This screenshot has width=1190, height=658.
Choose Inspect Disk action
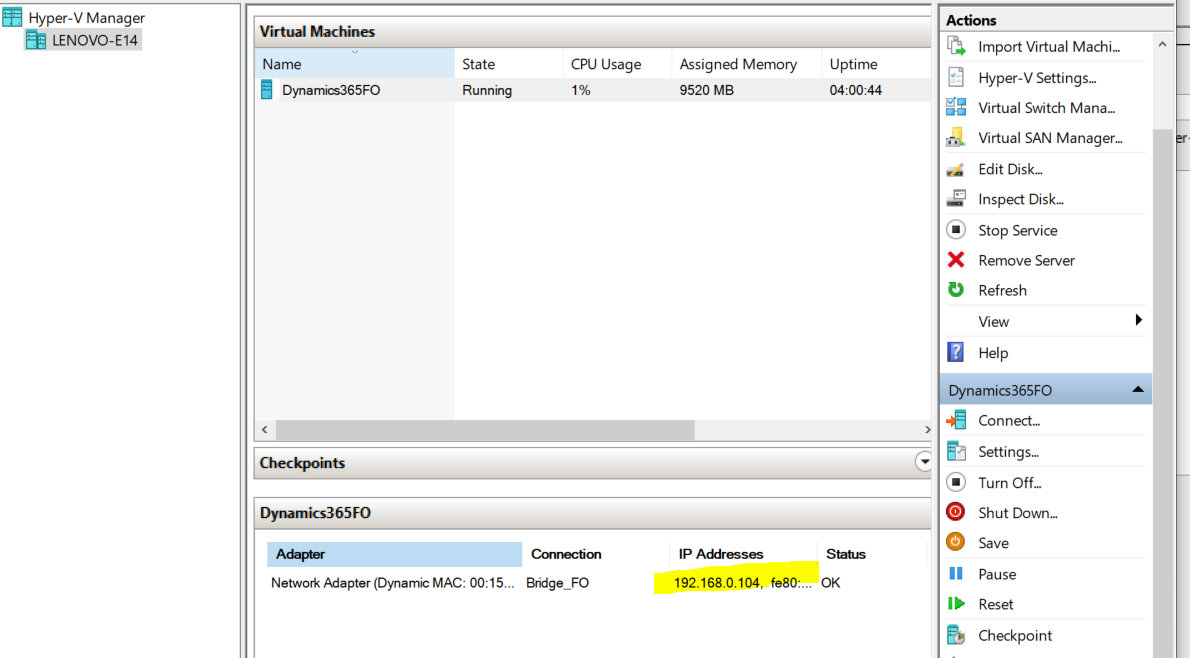pyautogui.click(x=1021, y=199)
